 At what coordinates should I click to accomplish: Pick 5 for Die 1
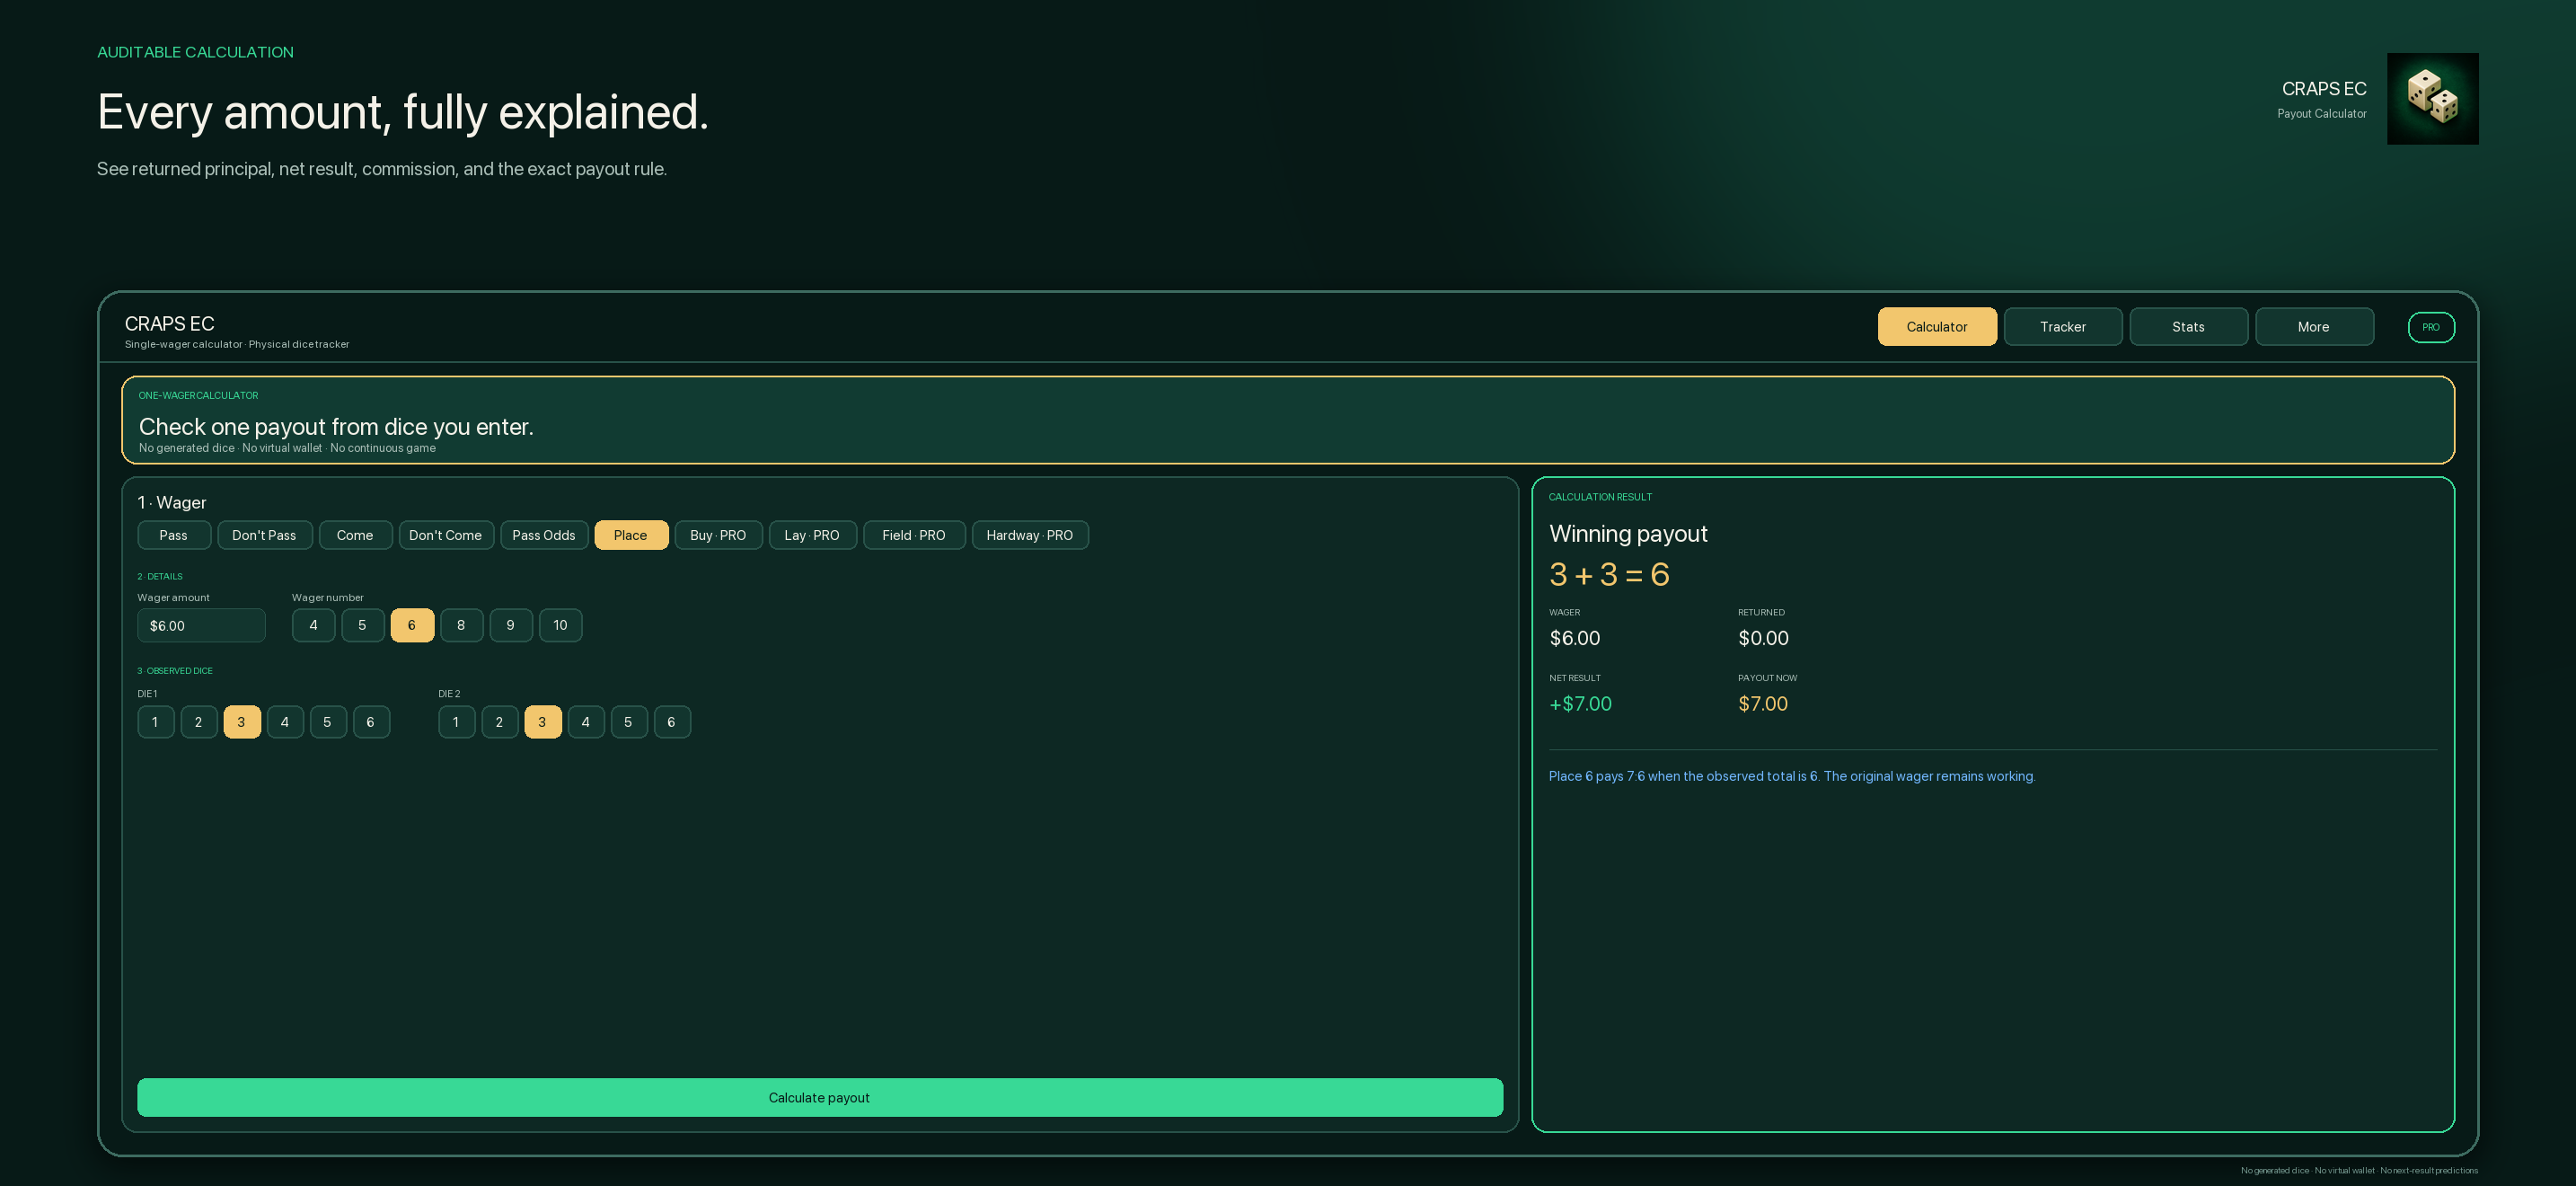(328, 722)
